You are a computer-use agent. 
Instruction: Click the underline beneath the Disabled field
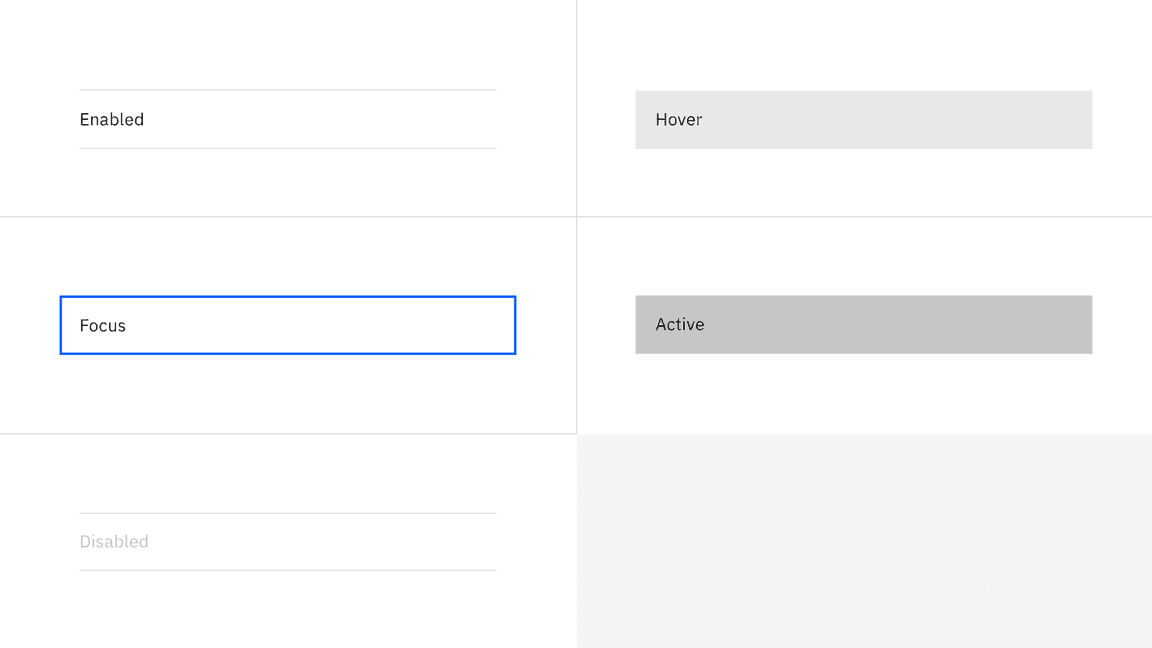click(x=287, y=570)
